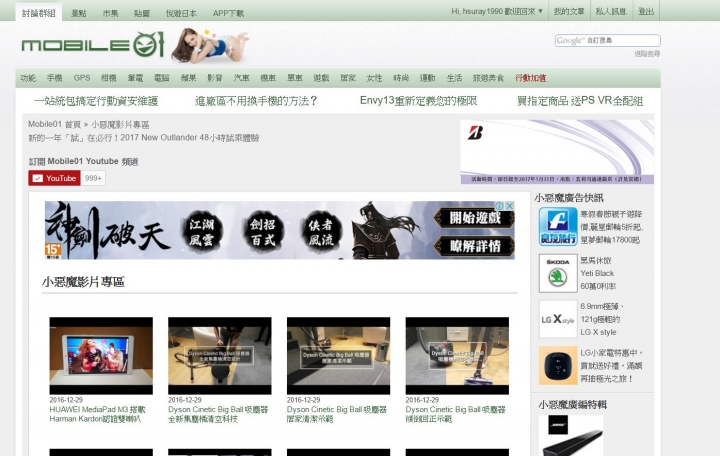
Task: Open 機車 category in nav bar
Action: [268, 78]
